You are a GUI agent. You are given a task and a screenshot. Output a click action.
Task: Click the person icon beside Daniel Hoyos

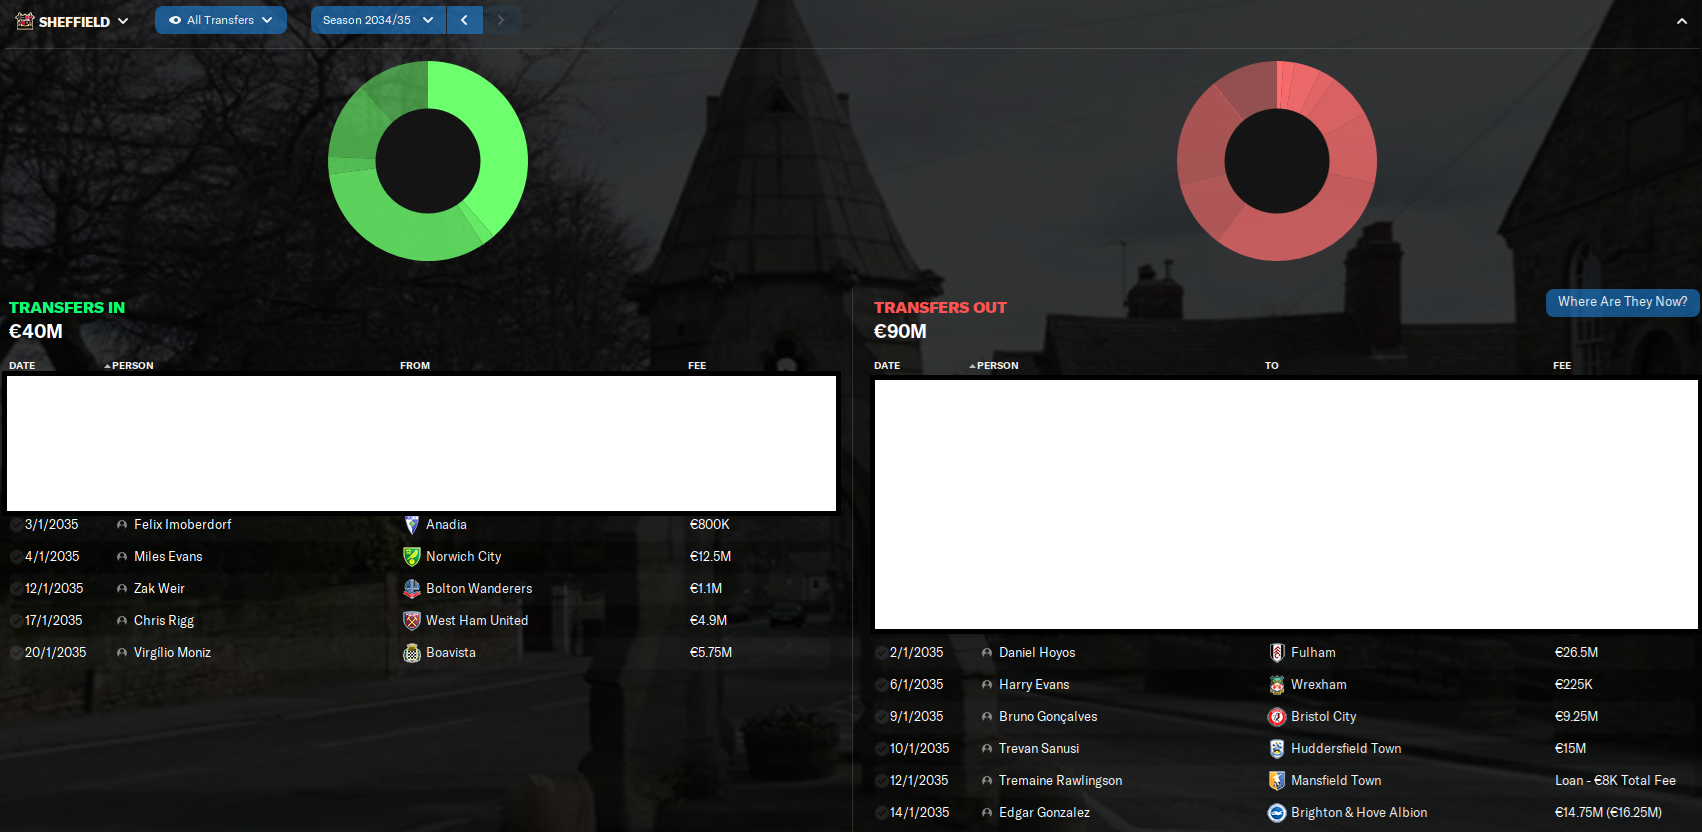point(987,653)
